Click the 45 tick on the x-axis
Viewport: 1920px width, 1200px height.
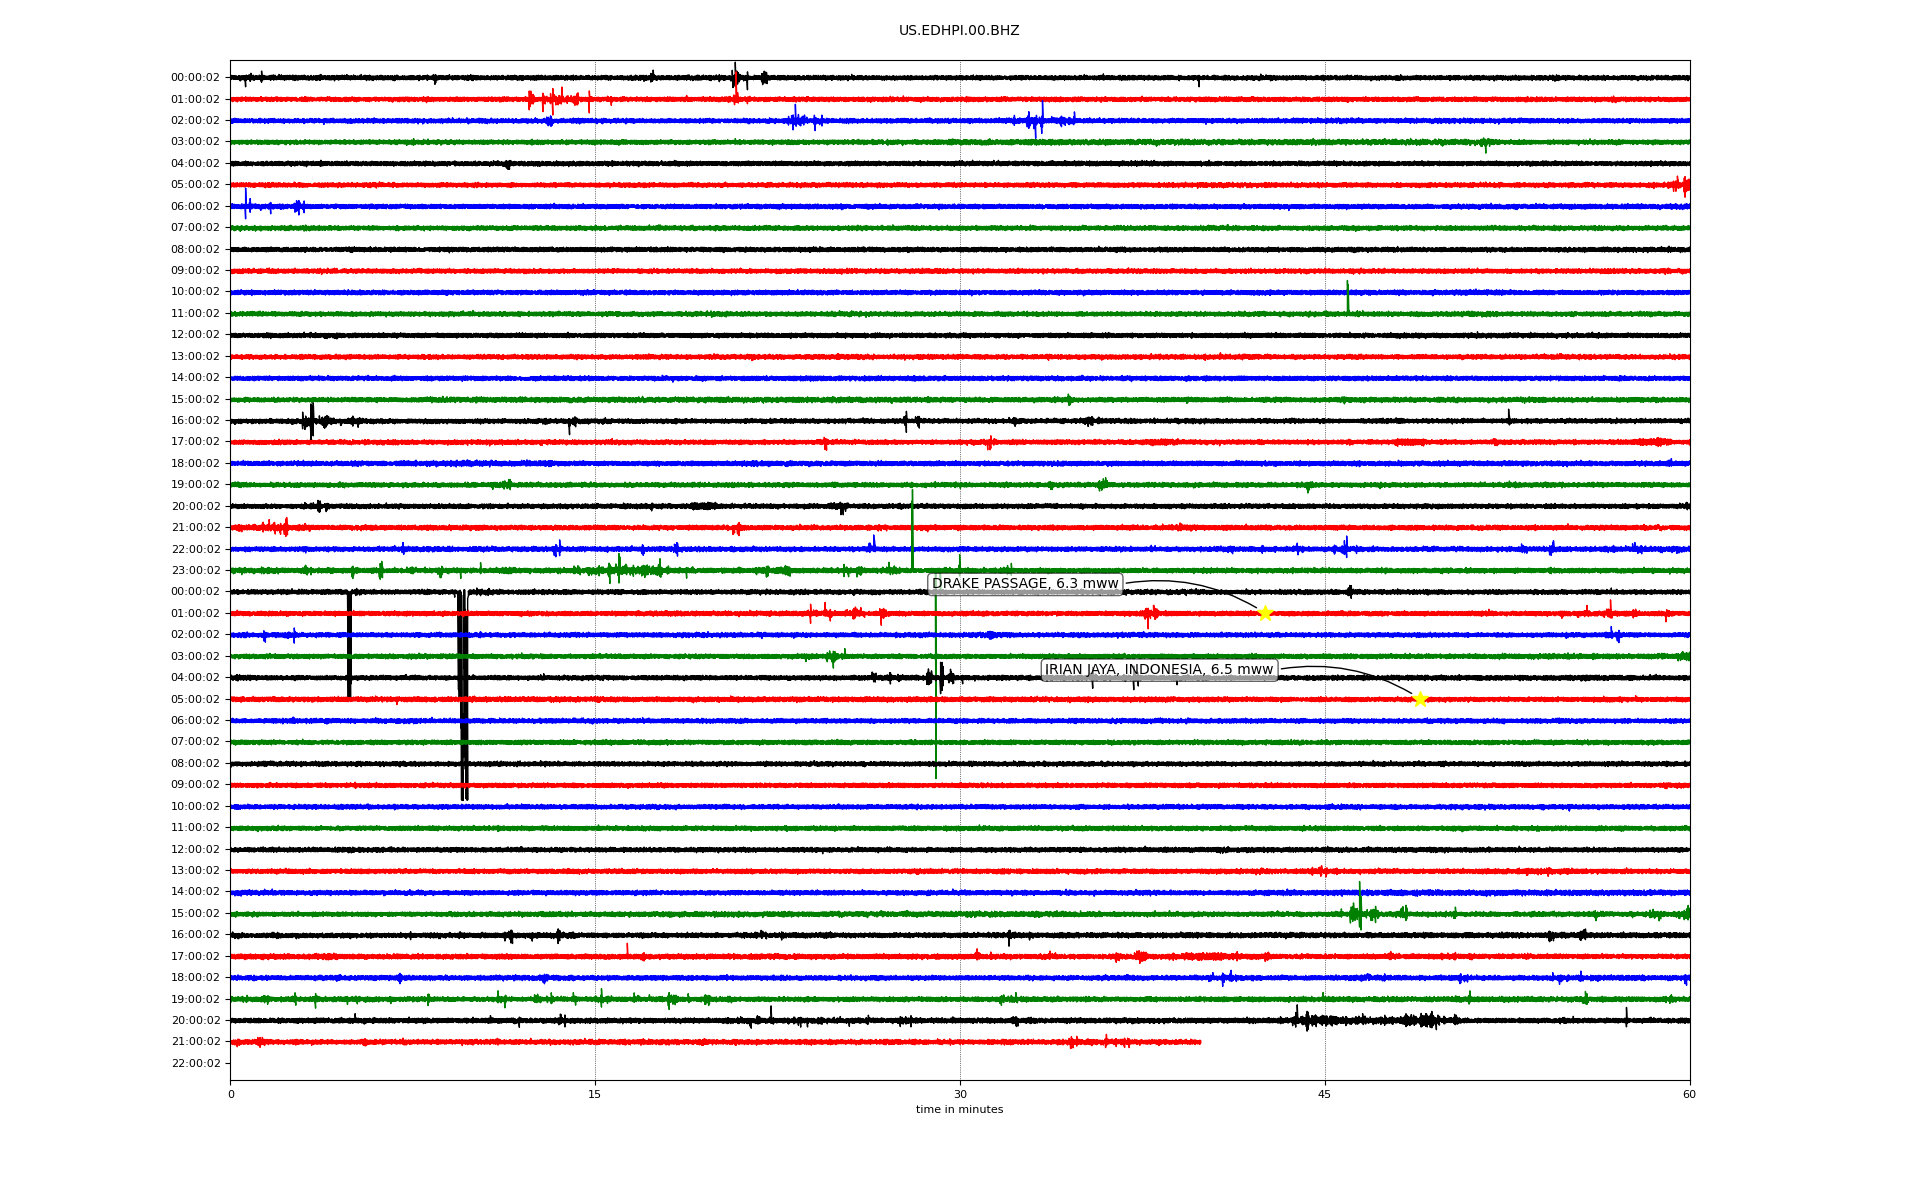[x=1325, y=1094]
